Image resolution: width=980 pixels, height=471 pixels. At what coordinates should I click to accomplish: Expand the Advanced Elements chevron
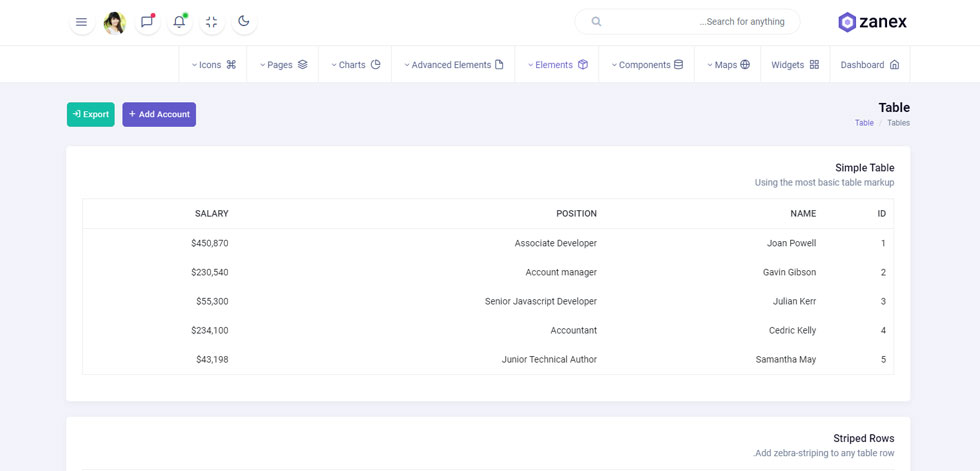pyautogui.click(x=407, y=65)
